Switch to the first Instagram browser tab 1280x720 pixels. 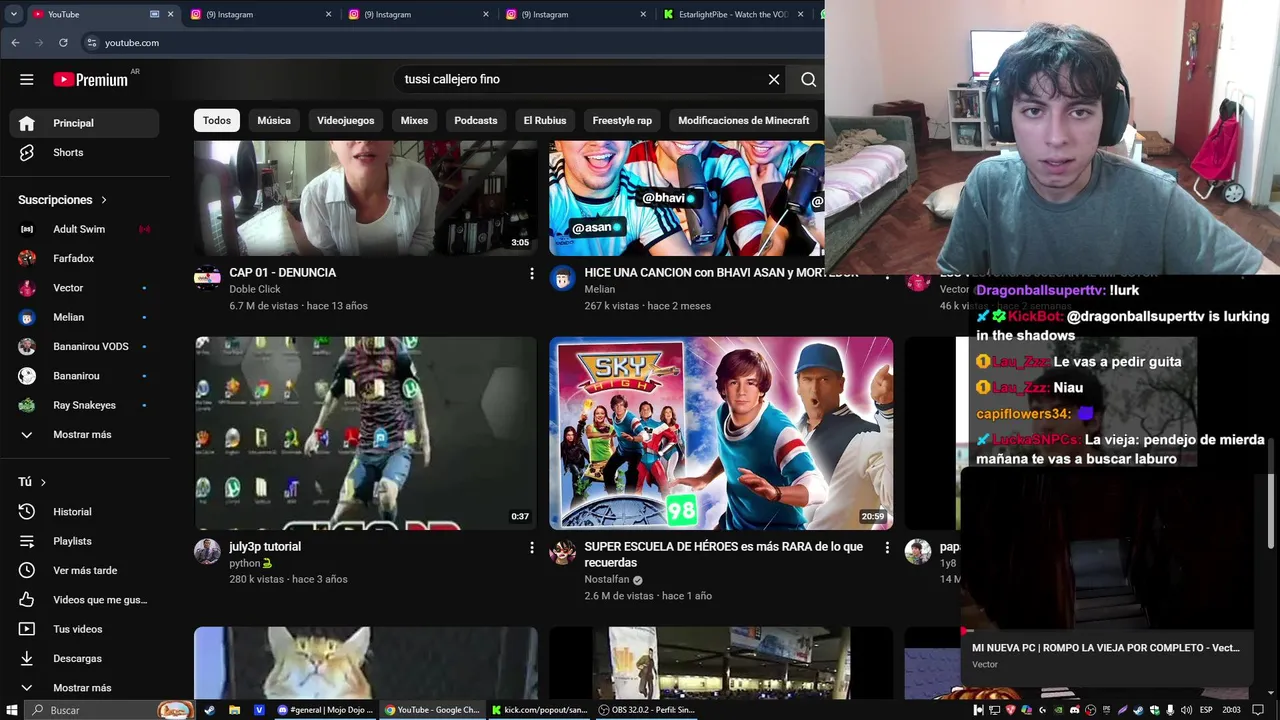[x=260, y=14]
